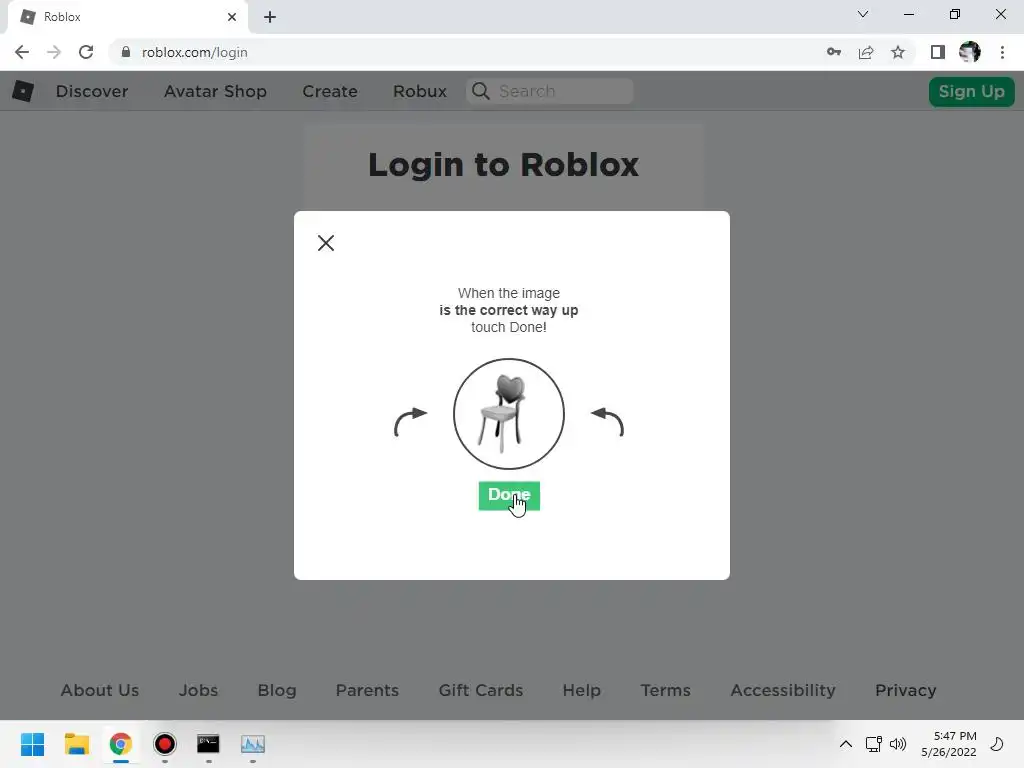Rotate the chair image clockwise with left arrow
The width and height of the screenshot is (1024, 768).
click(410, 422)
